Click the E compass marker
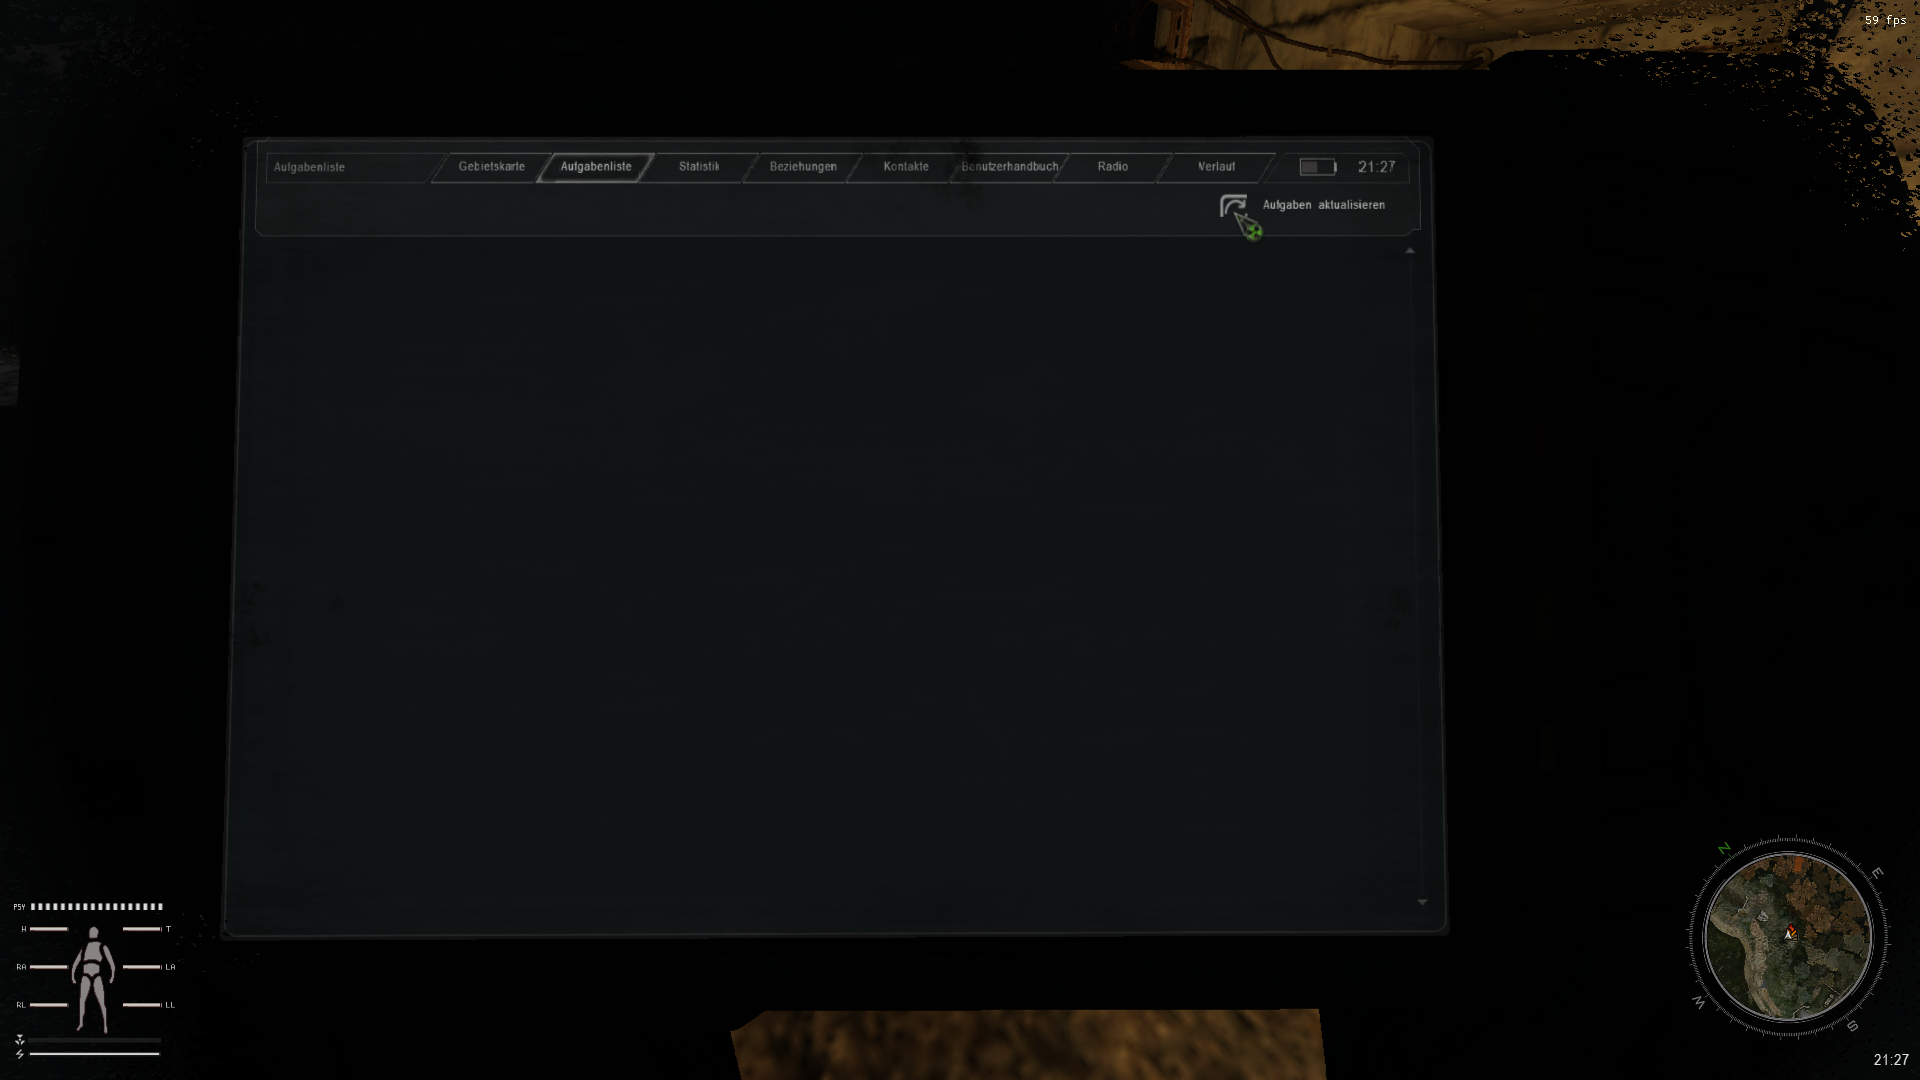 [1877, 873]
